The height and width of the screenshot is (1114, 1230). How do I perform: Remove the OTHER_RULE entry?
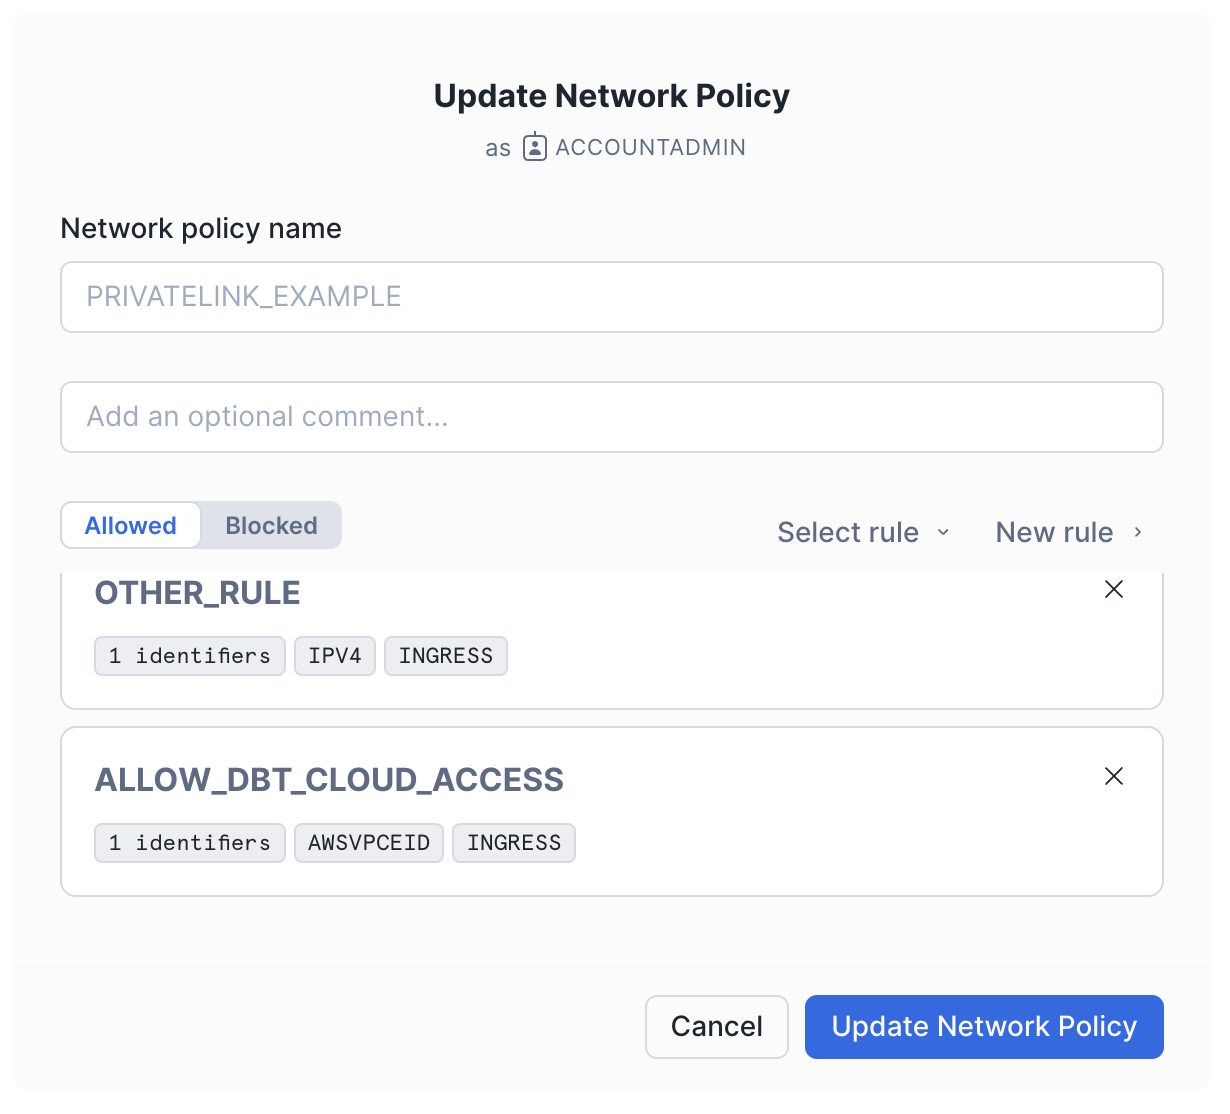point(1114,589)
